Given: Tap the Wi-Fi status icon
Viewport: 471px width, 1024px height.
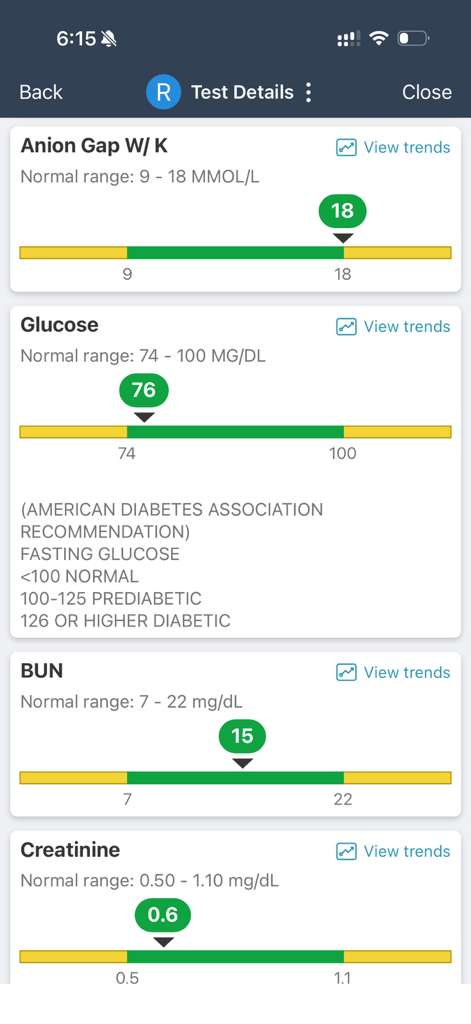Looking at the screenshot, I should point(378,39).
